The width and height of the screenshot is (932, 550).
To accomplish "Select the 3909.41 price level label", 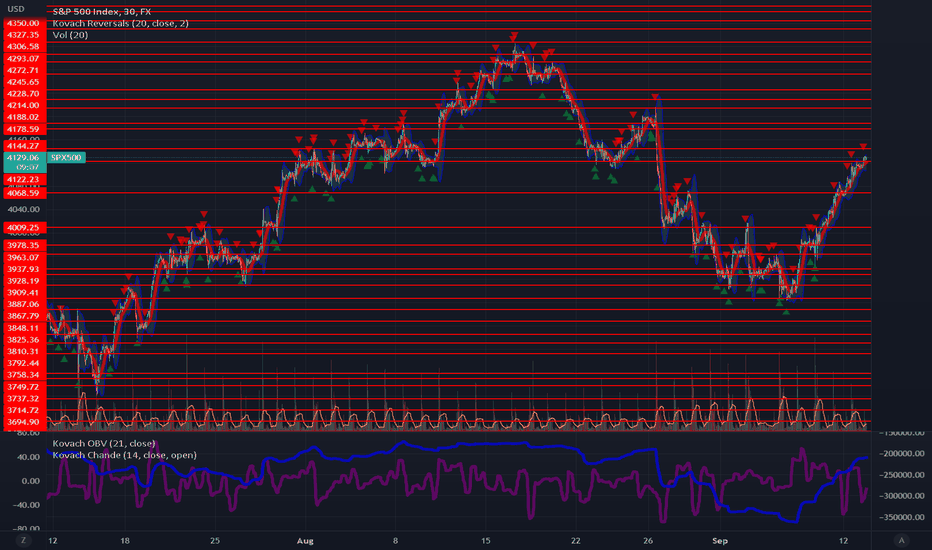I will pyautogui.click(x=24, y=293).
